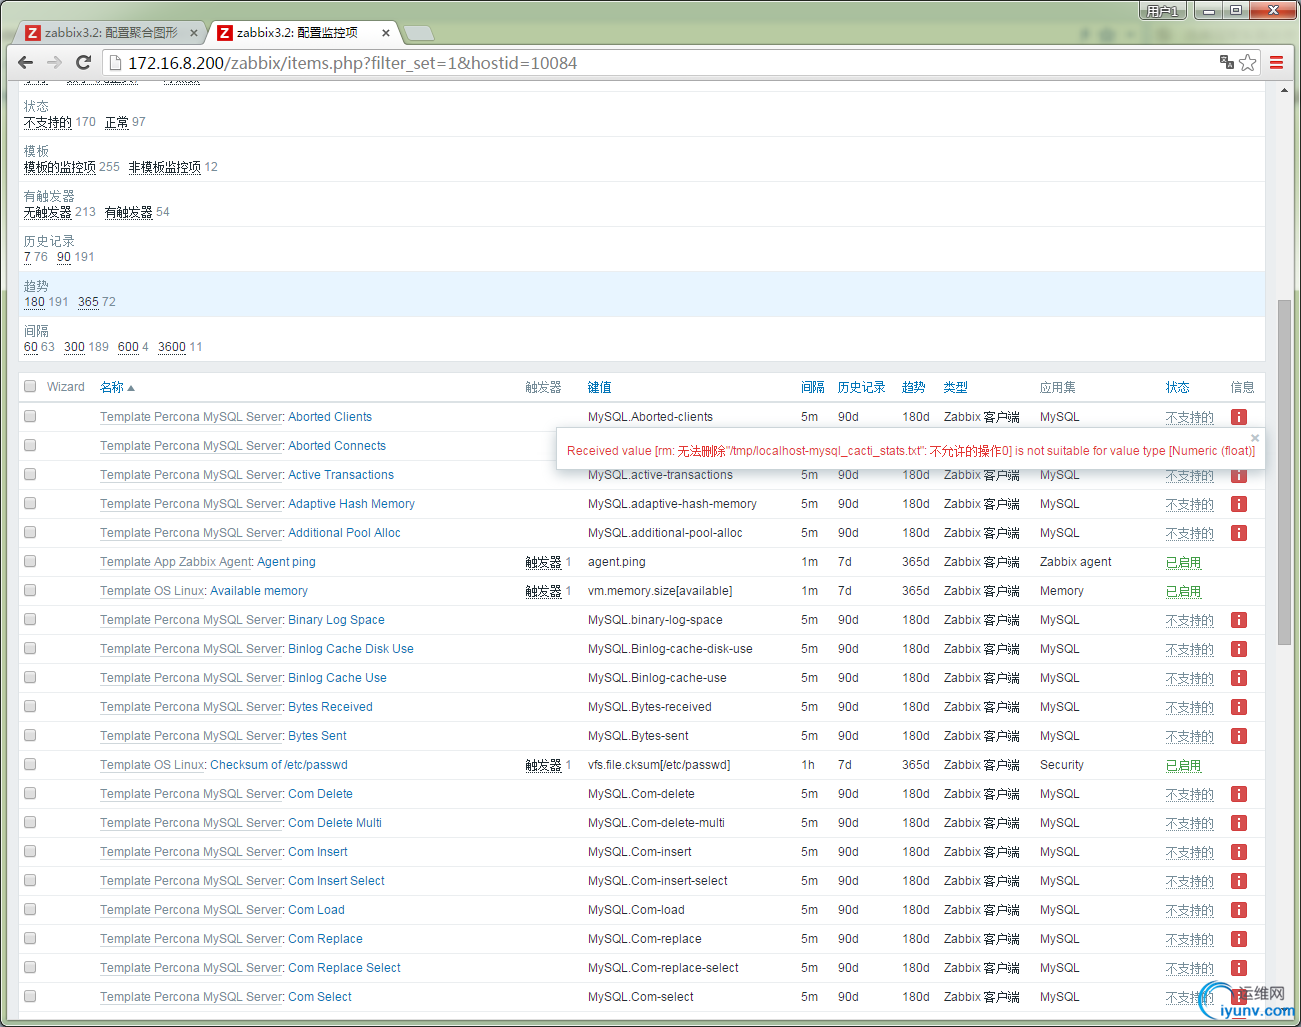Viewport: 1301px width, 1027px height.
Task: Sort items by 类型 column
Action: click(x=955, y=387)
